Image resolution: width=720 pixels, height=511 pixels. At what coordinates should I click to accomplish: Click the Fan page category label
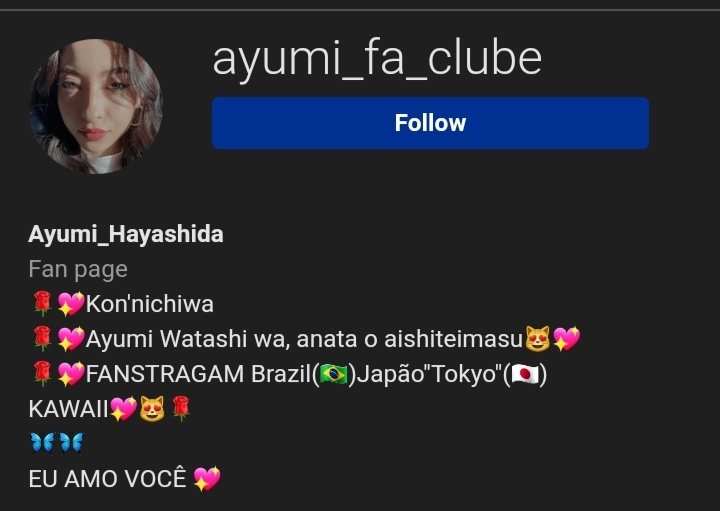(x=78, y=269)
